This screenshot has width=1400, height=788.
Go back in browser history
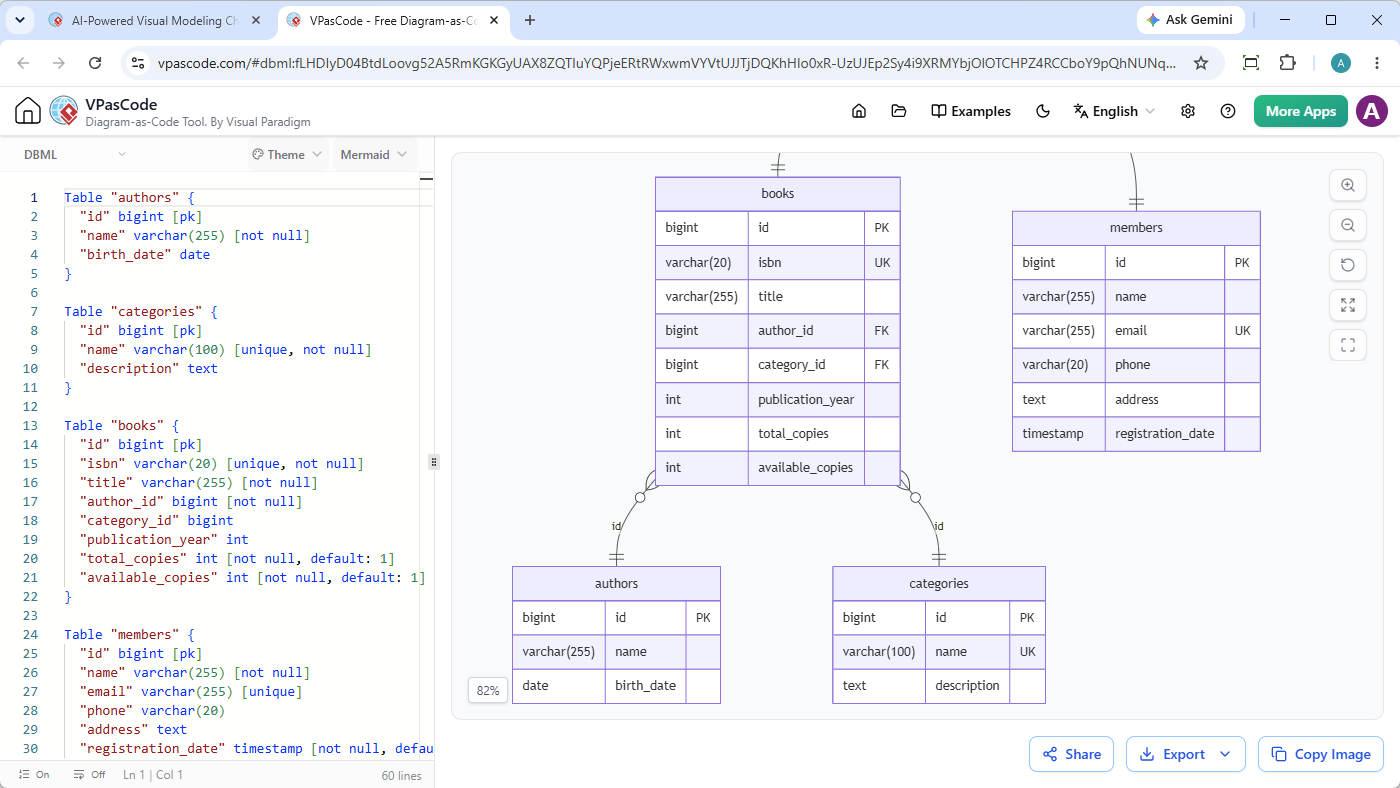23,62
